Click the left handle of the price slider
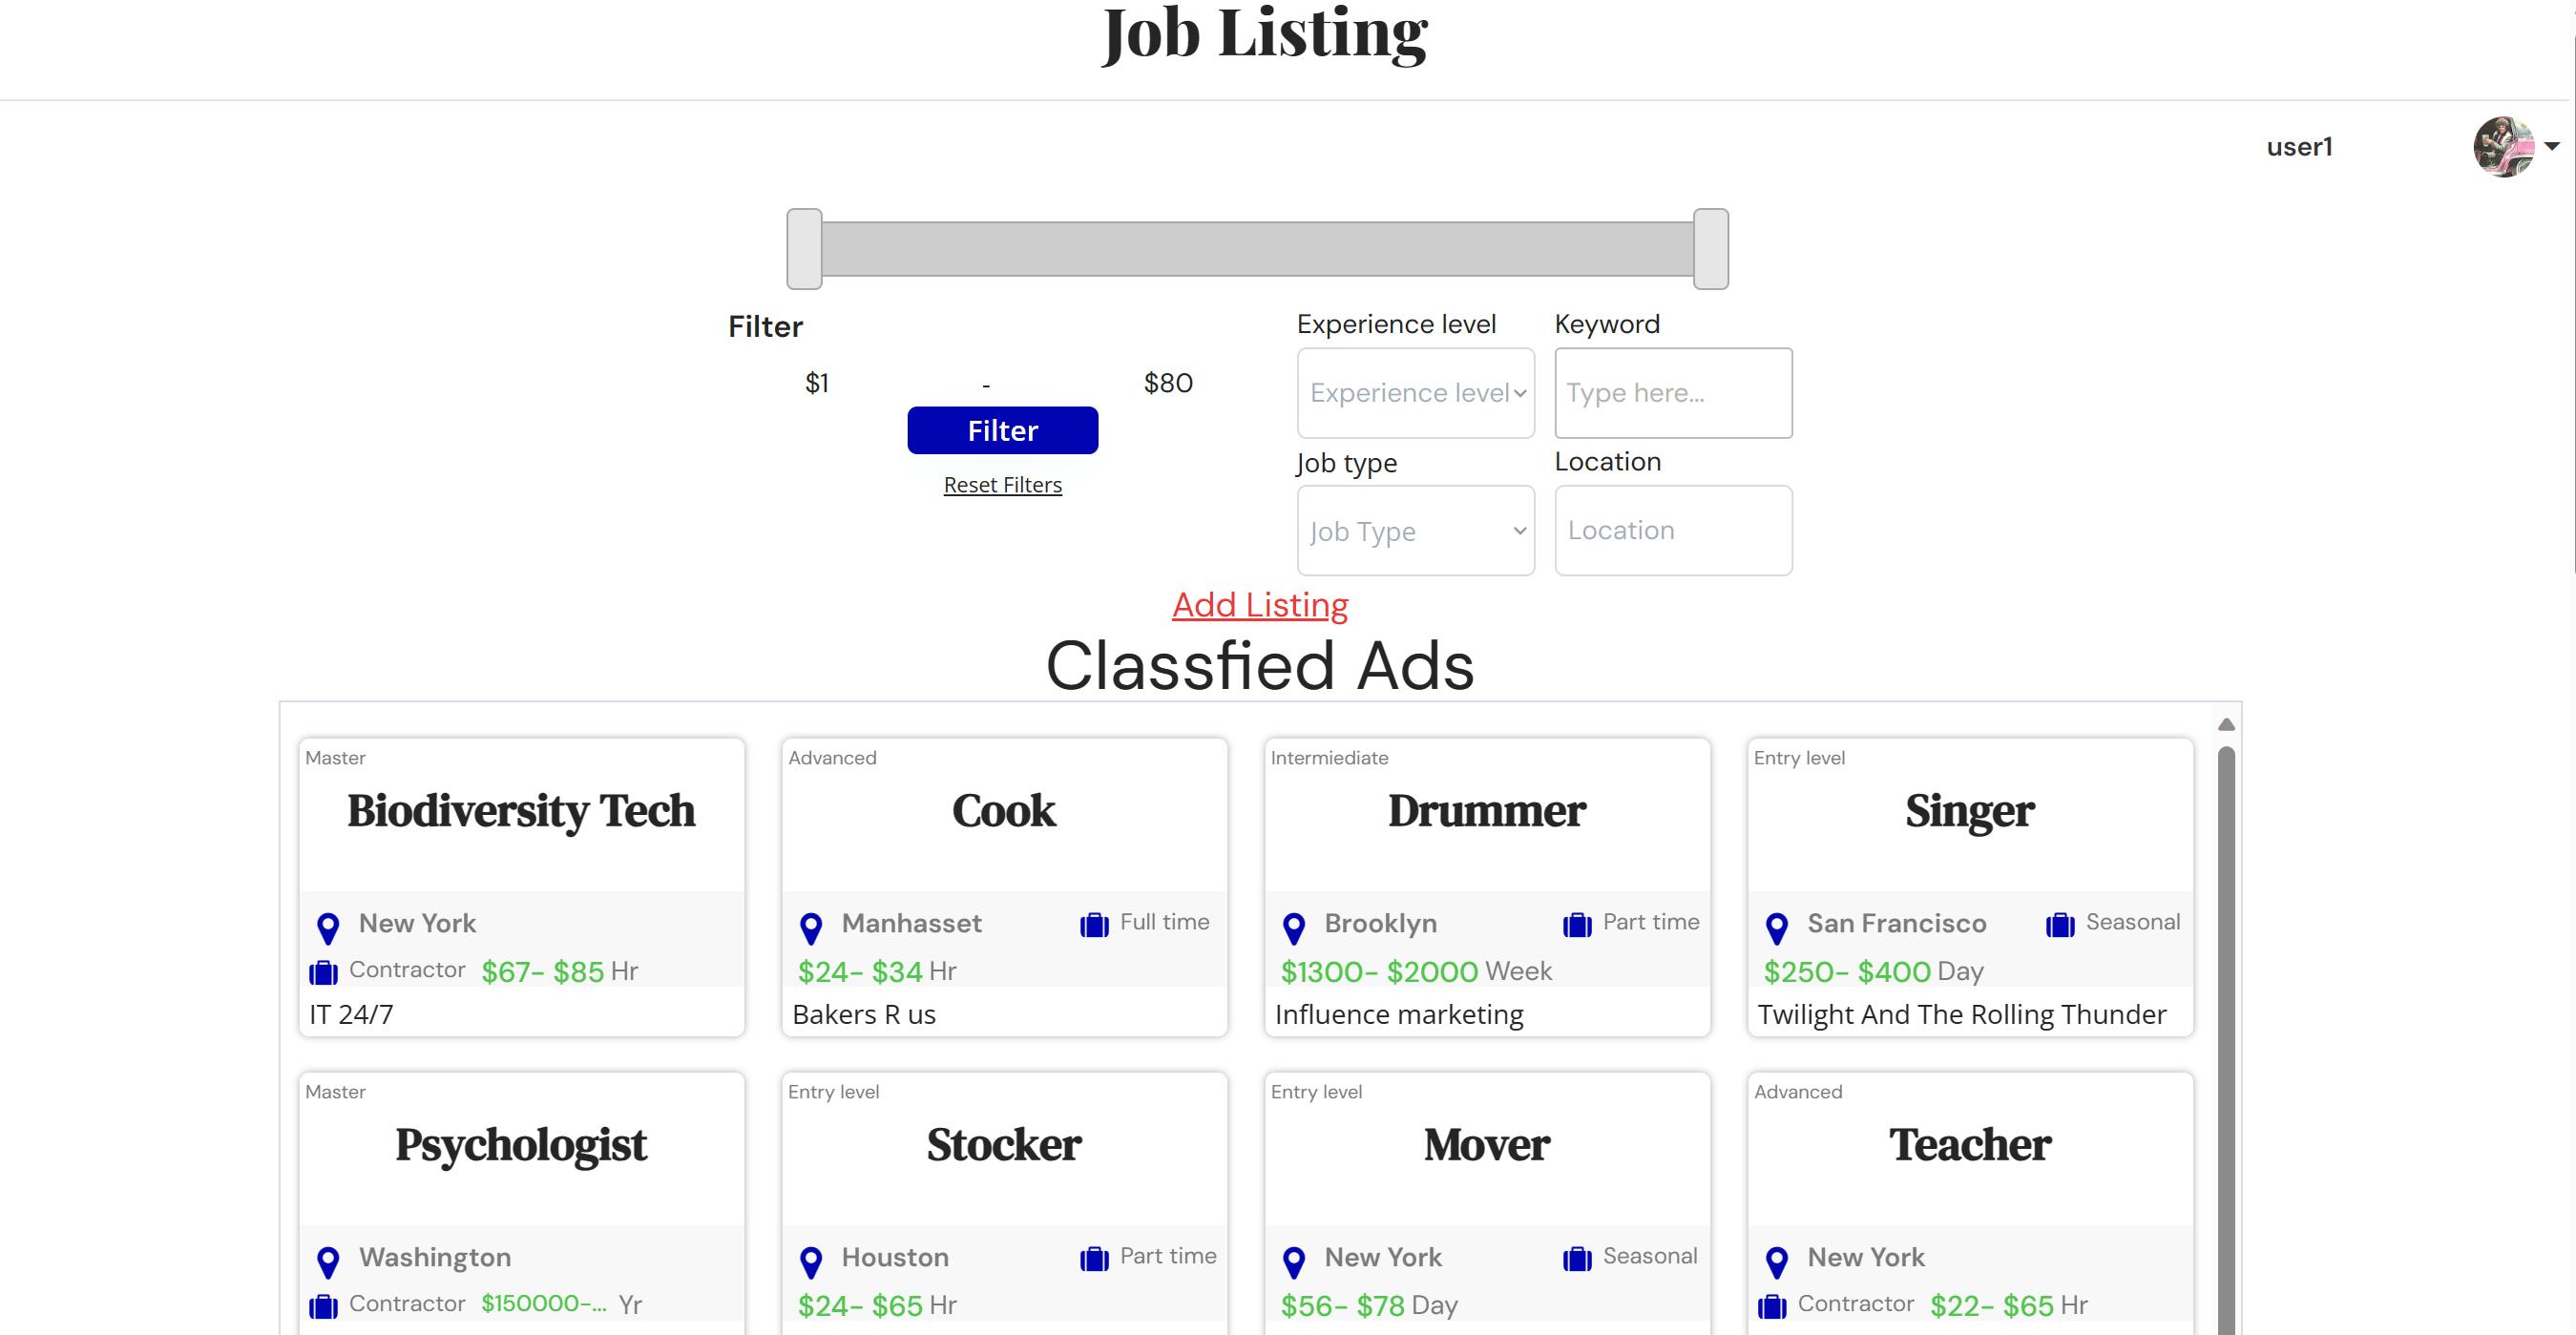 (803, 249)
